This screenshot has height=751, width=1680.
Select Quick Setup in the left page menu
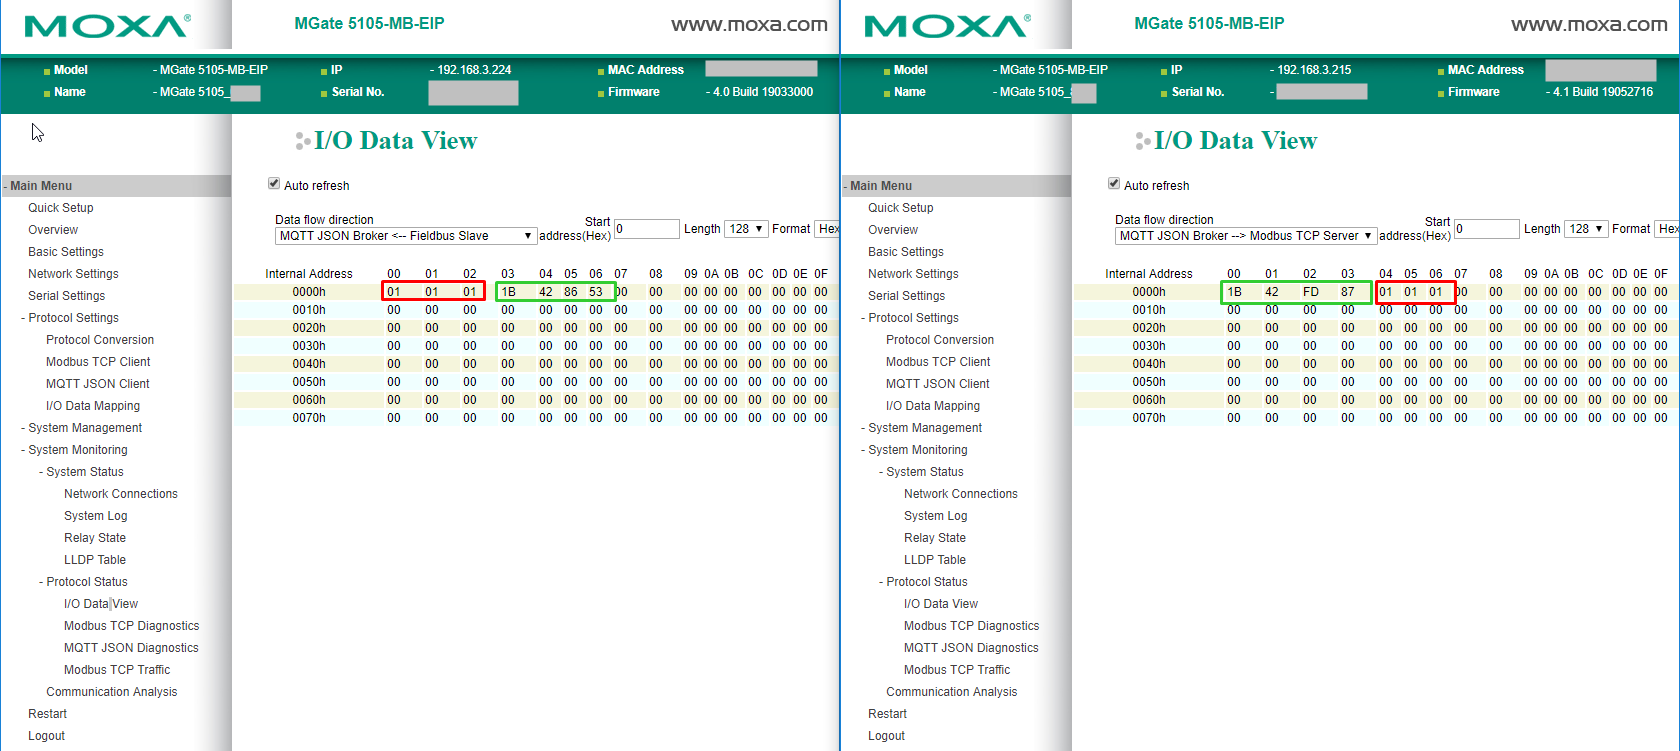[x=61, y=208]
